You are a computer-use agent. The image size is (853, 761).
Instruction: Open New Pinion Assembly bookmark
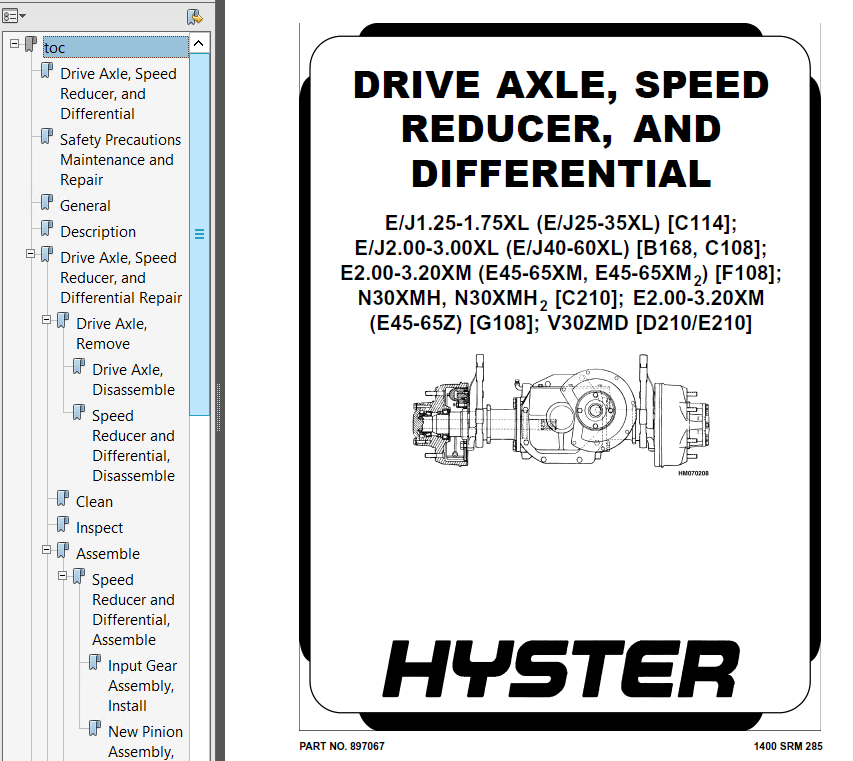tap(145, 741)
